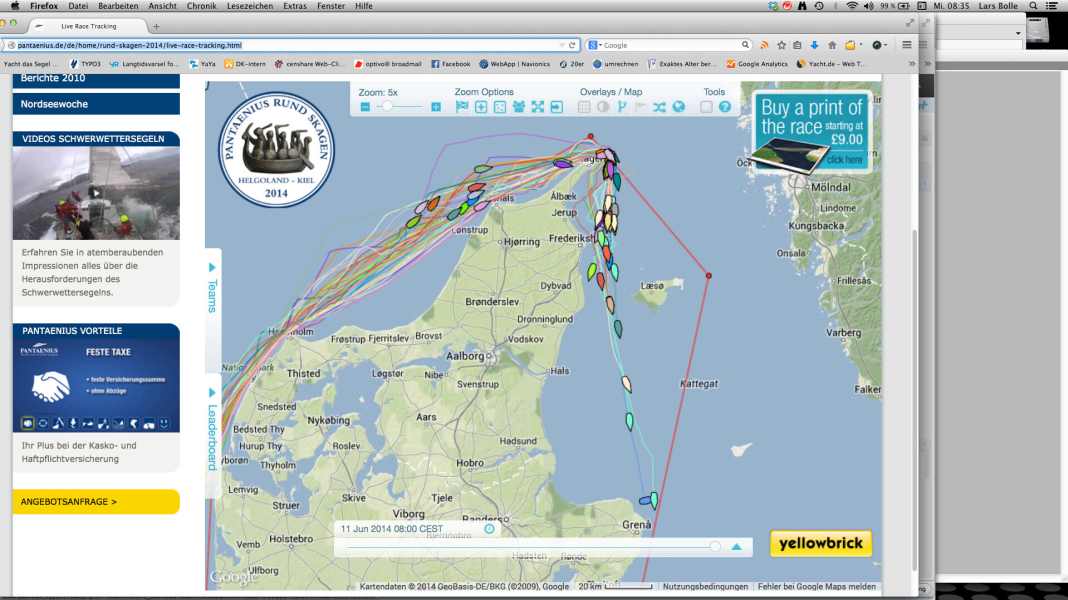Click the yellowbrick logo
This screenshot has height=600, width=1068.
(821, 543)
